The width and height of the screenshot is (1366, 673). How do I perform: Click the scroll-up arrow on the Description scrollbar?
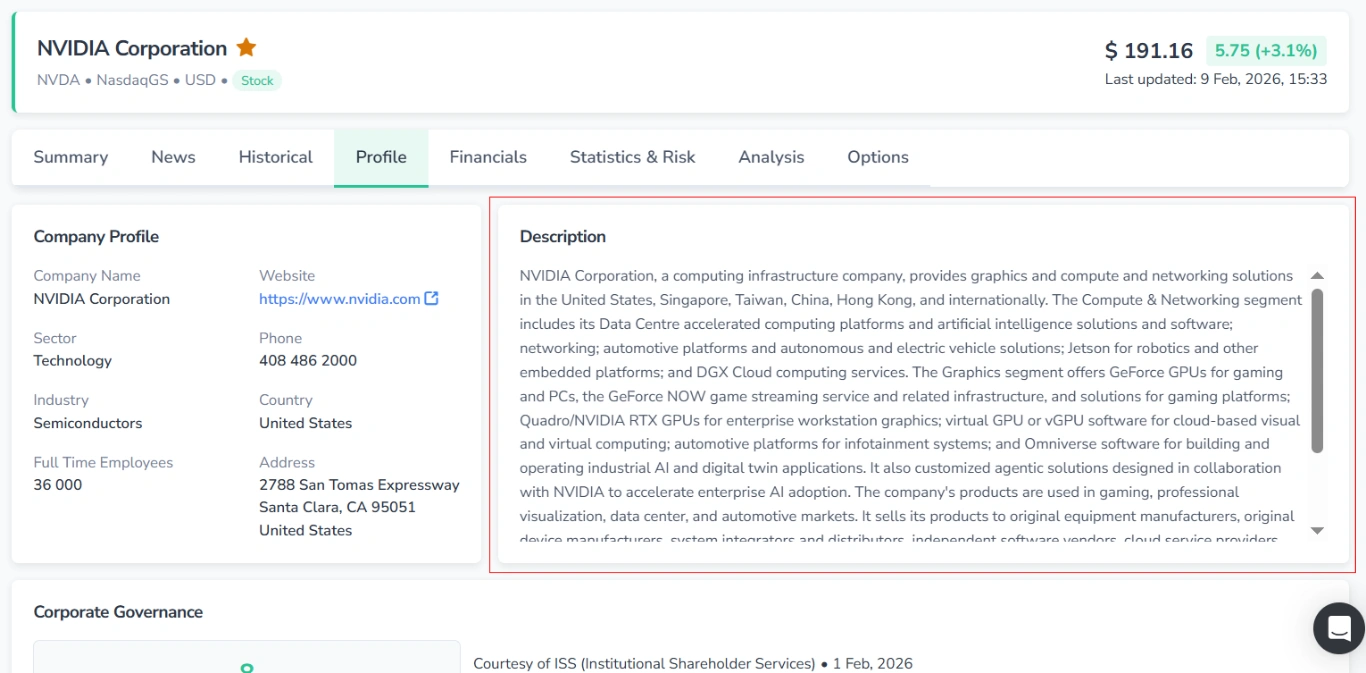click(1317, 275)
